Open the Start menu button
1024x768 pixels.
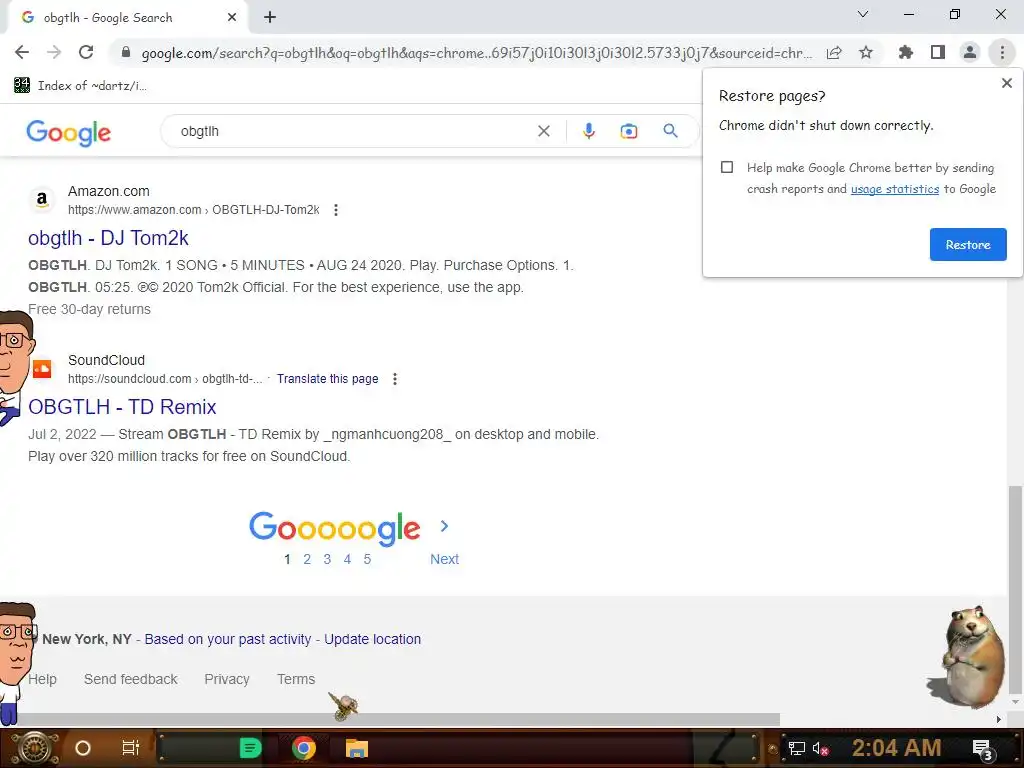click(x=35, y=748)
